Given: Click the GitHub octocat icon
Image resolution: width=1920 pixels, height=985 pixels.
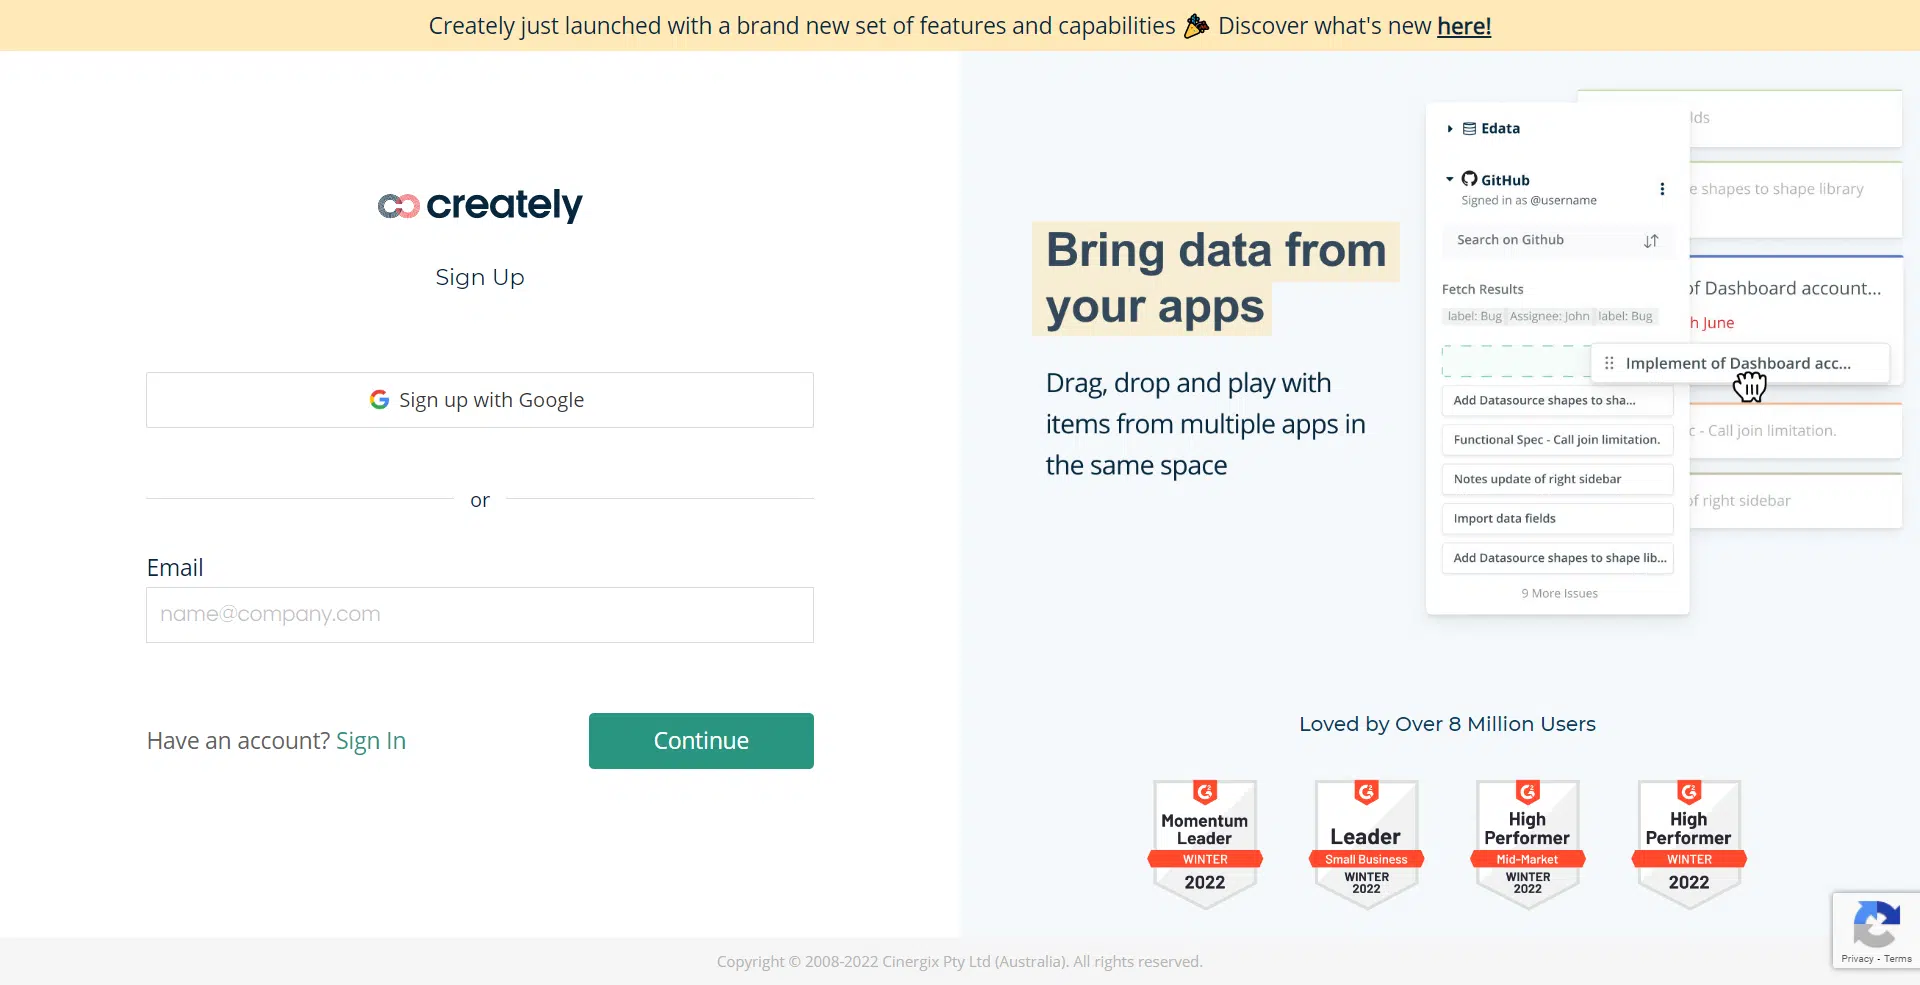Looking at the screenshot, I should [x=1469, y=179].
